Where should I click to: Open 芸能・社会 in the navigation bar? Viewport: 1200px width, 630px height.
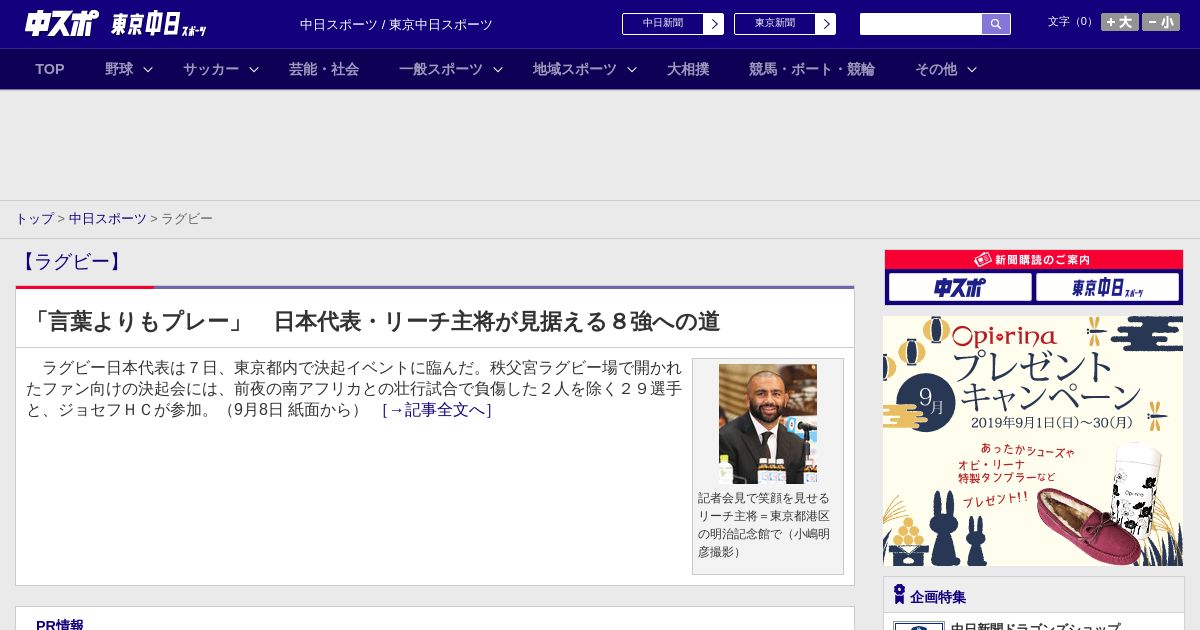324,69
